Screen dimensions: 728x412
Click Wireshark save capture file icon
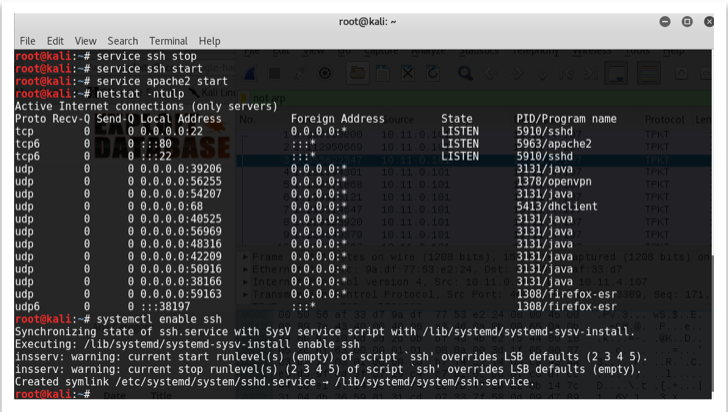pyautogui.click(x=383, y=73)
